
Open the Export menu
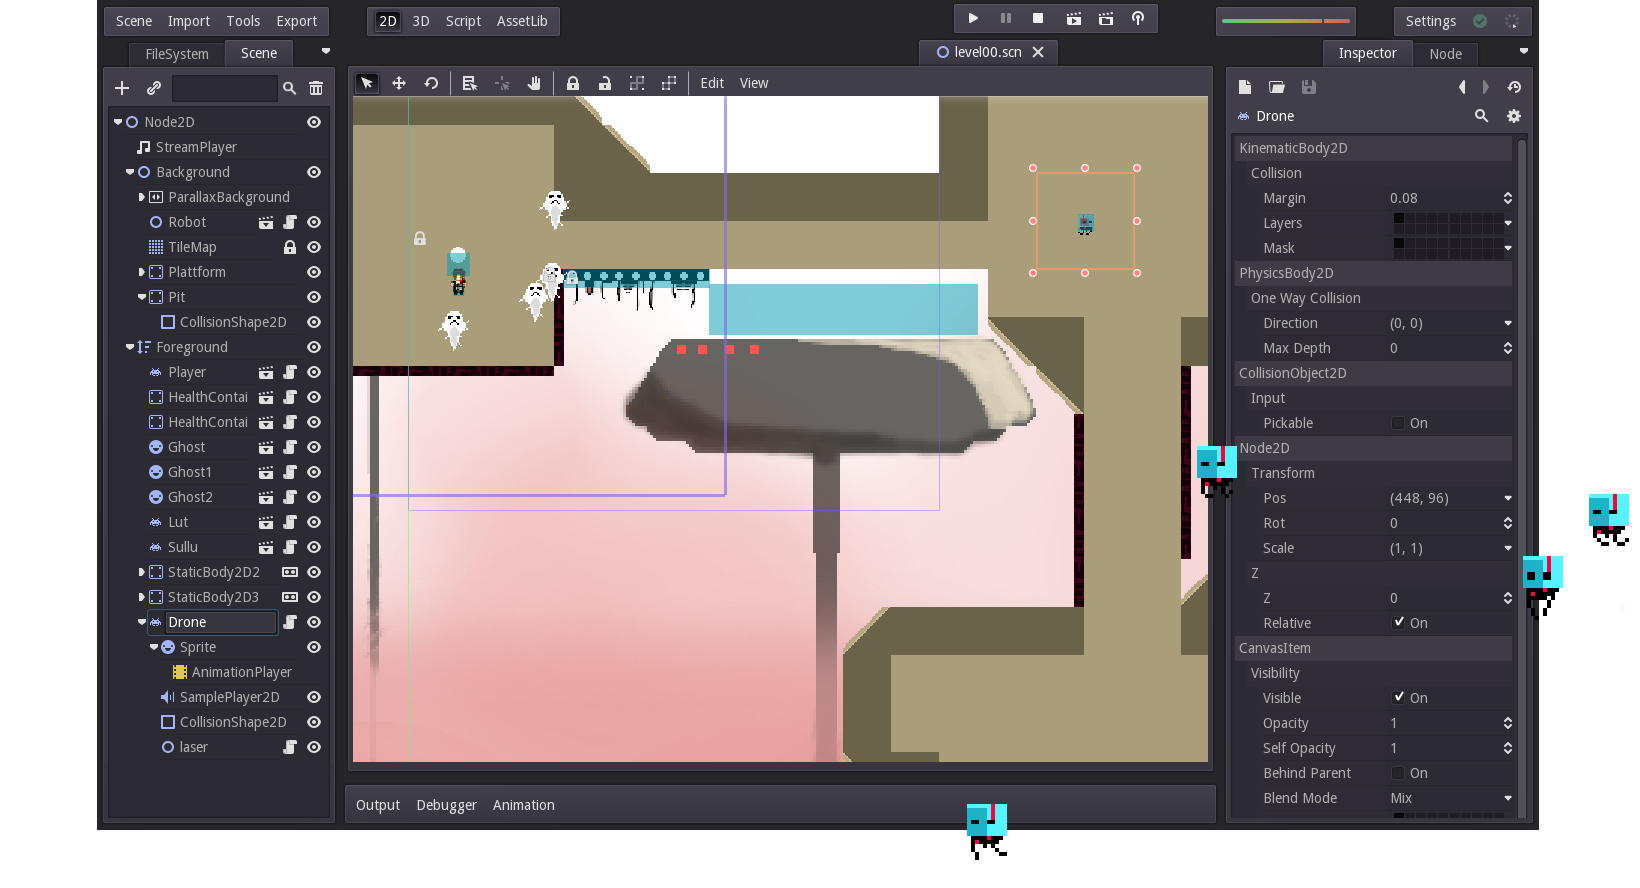pos(296,21)
